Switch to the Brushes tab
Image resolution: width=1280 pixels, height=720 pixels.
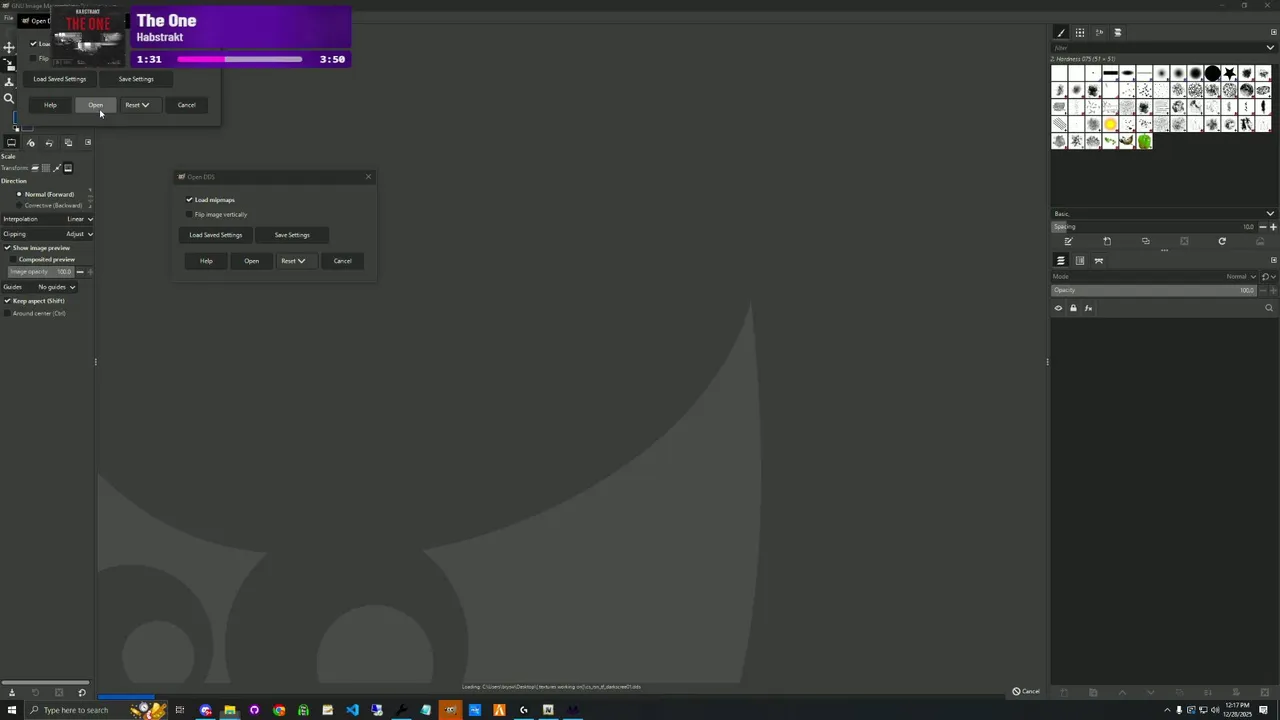pyautogui.click(x=1061, y=33)
